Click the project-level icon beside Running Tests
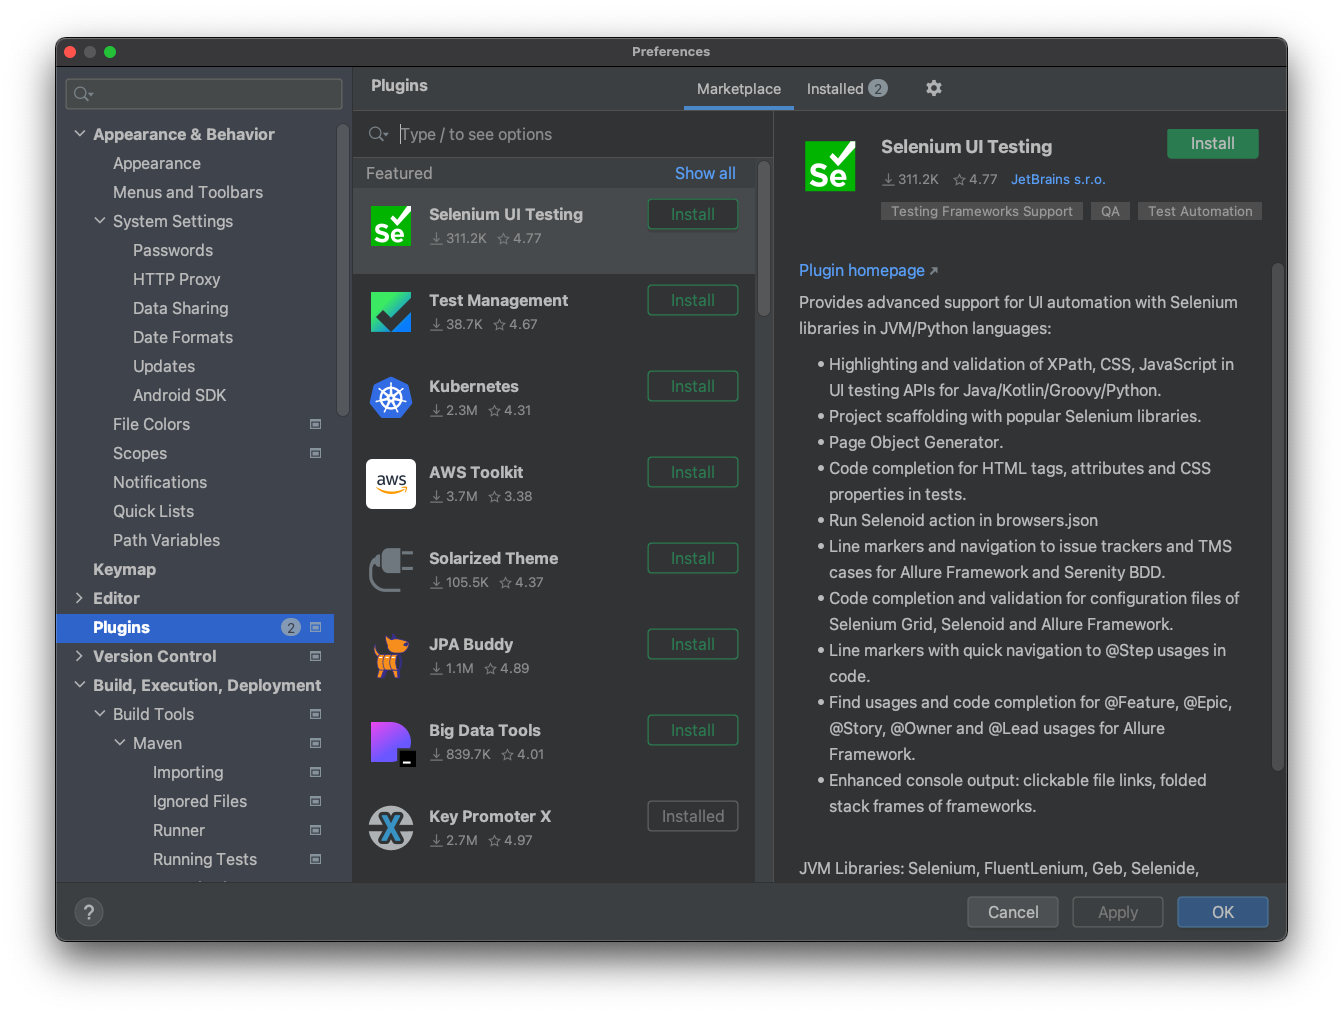Screen dimensions: 1343x1015 [x=316, y=859]
